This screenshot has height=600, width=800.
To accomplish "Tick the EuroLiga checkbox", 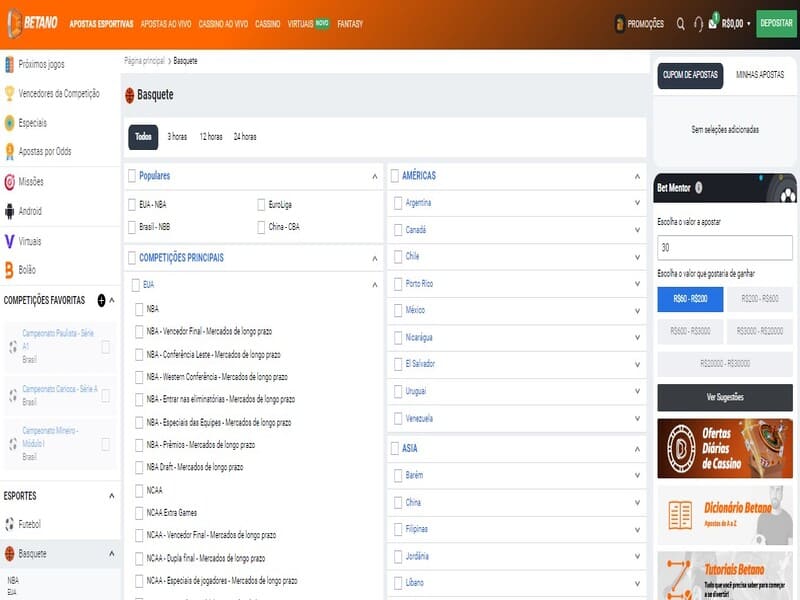I will point(261,205).
